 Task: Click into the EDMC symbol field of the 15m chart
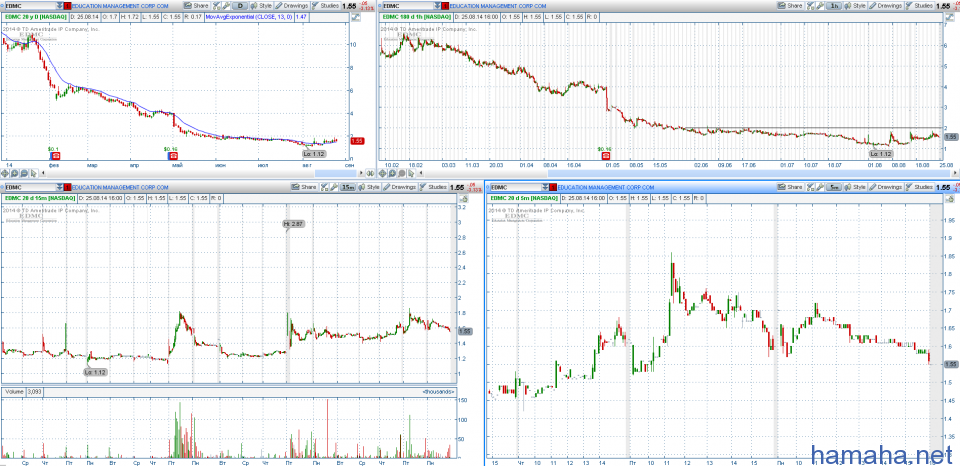point(29,187)
